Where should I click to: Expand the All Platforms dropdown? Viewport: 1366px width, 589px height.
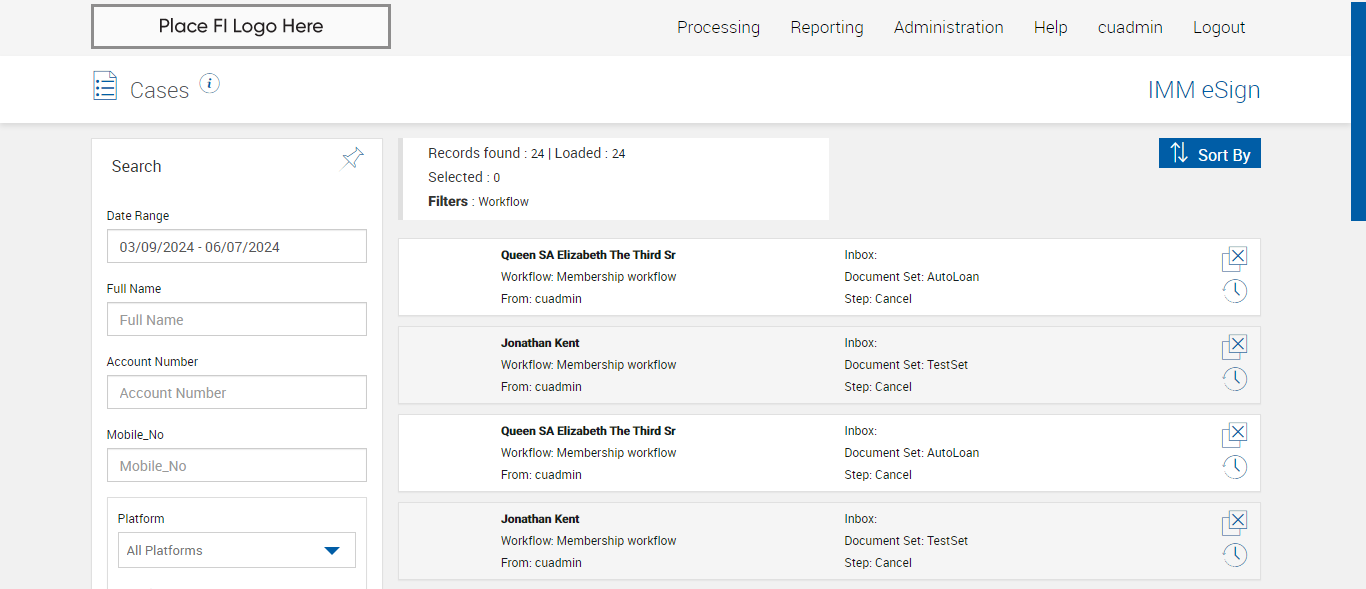(236, 550)
